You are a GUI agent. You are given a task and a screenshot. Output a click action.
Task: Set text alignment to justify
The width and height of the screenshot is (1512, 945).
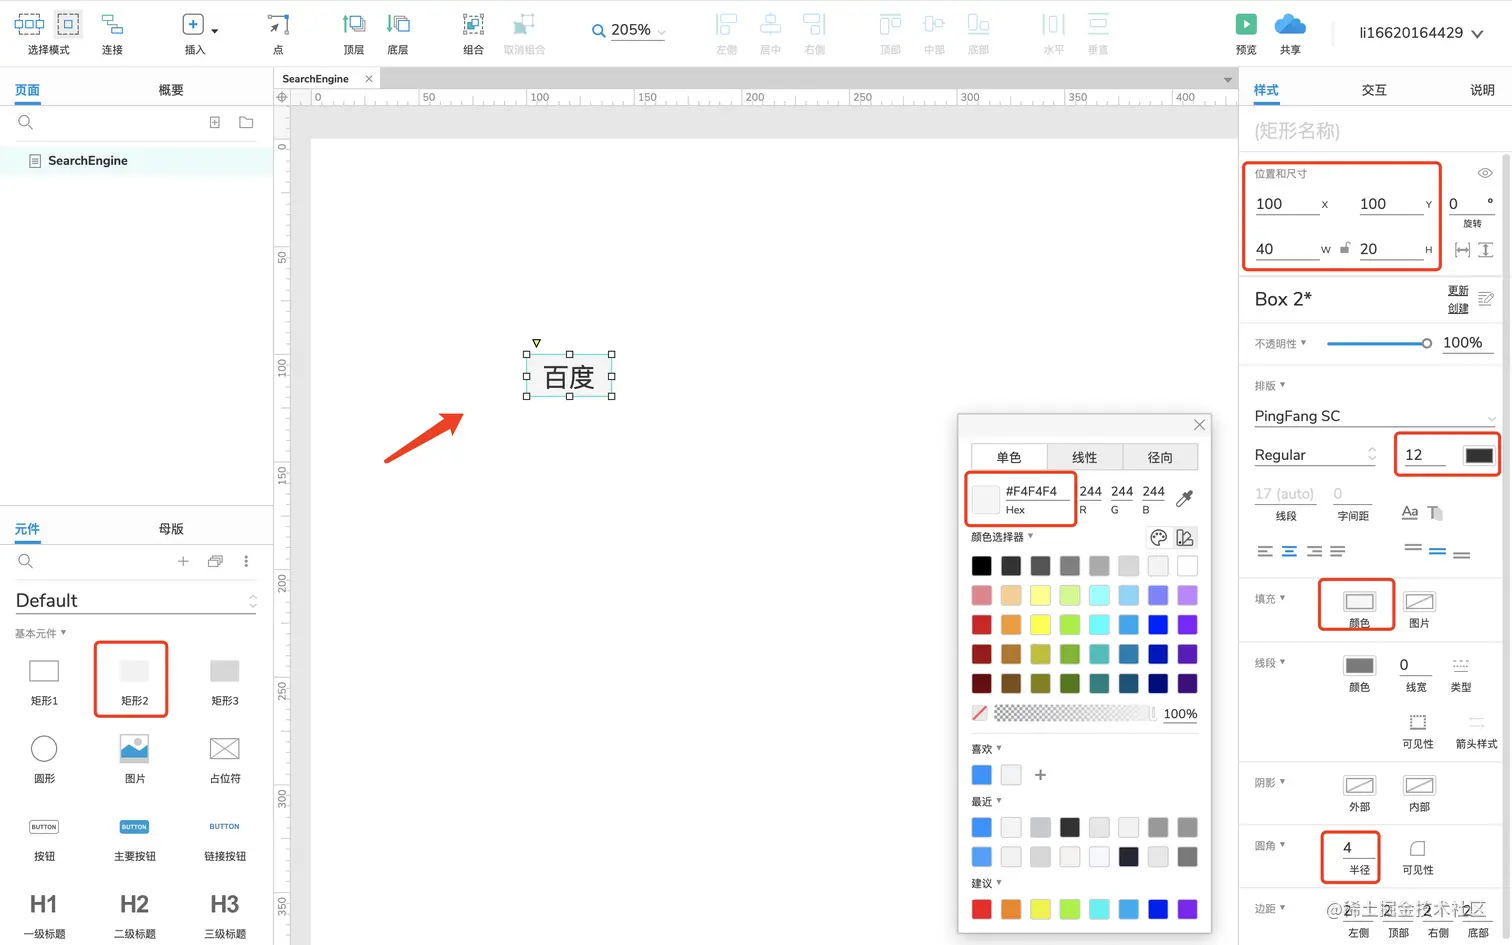(1338, 551)
